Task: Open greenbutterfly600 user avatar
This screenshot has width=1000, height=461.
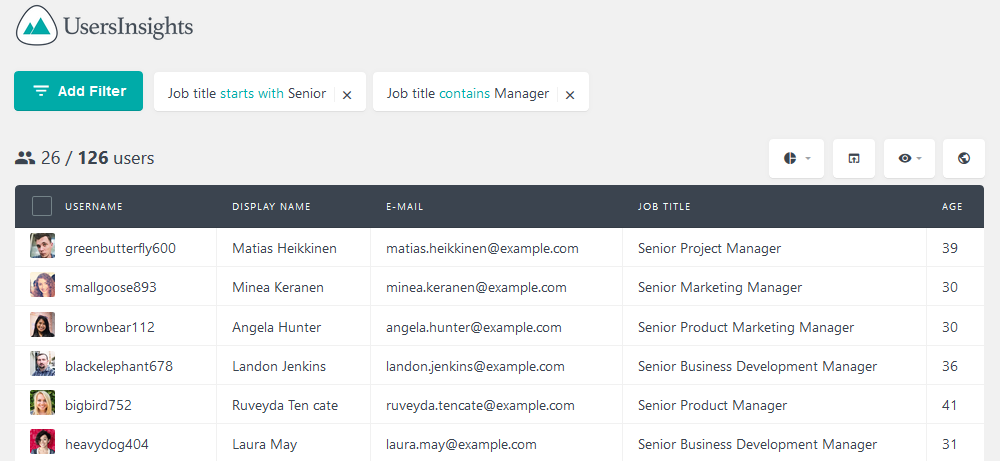Action: pos(42,246)
